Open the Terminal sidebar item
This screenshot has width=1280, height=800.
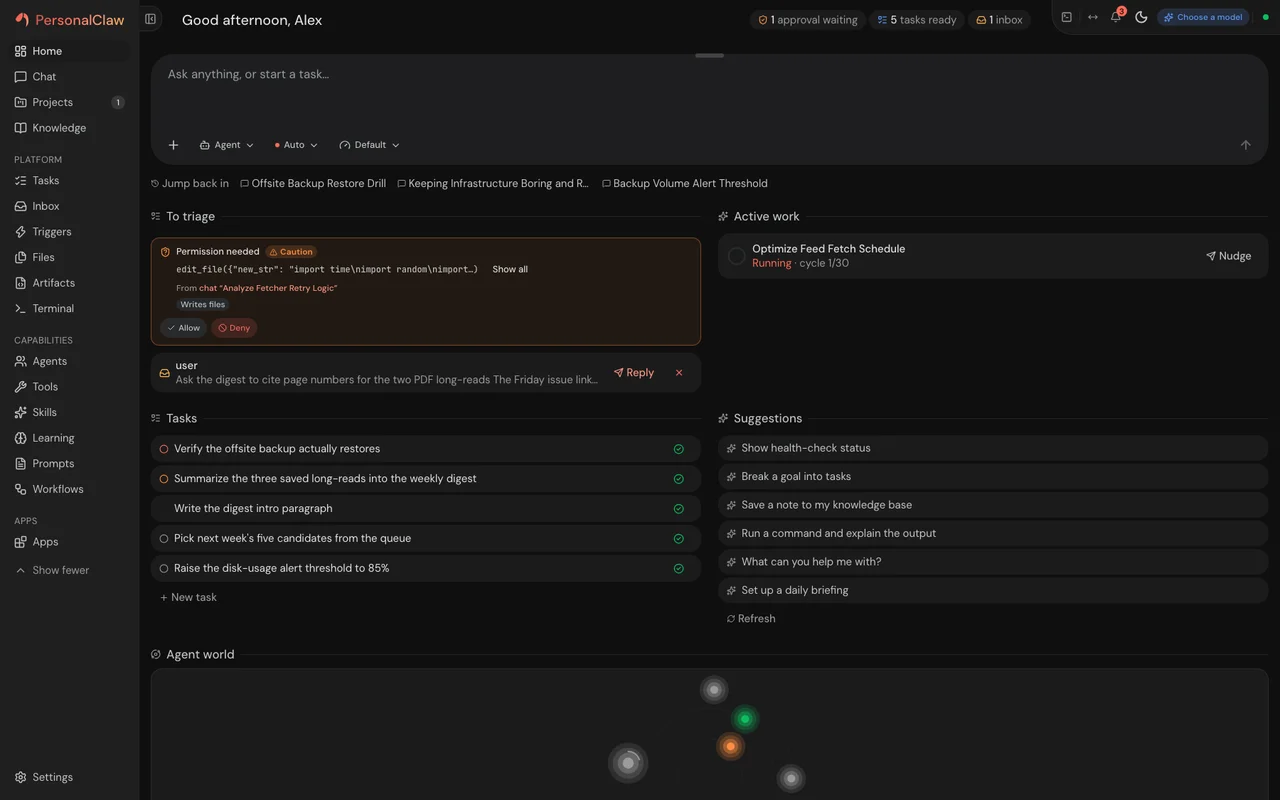tap(69, 309)
